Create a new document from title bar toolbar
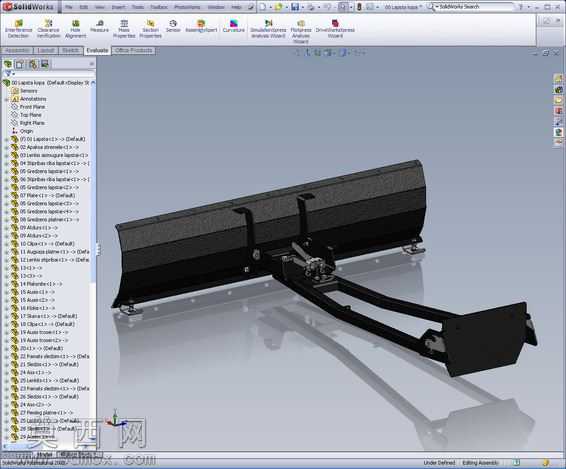Image resolution: width=566 pixels, height=469 pixels. tap(263, 7)
